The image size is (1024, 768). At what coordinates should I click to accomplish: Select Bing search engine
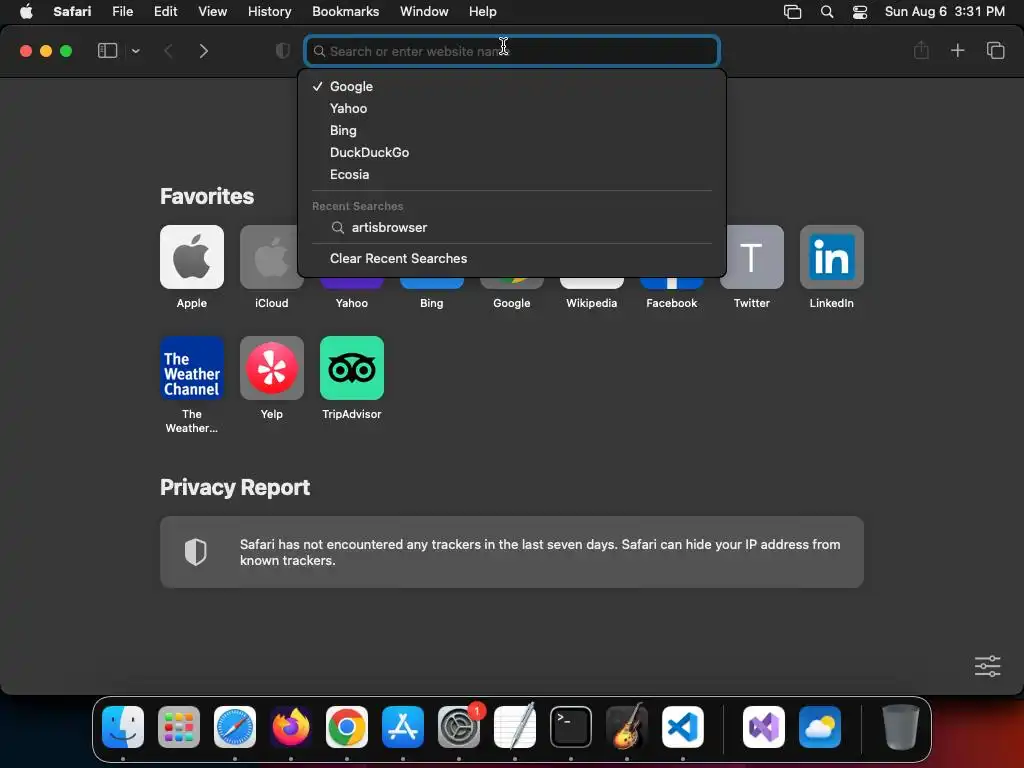click(512, 131)
